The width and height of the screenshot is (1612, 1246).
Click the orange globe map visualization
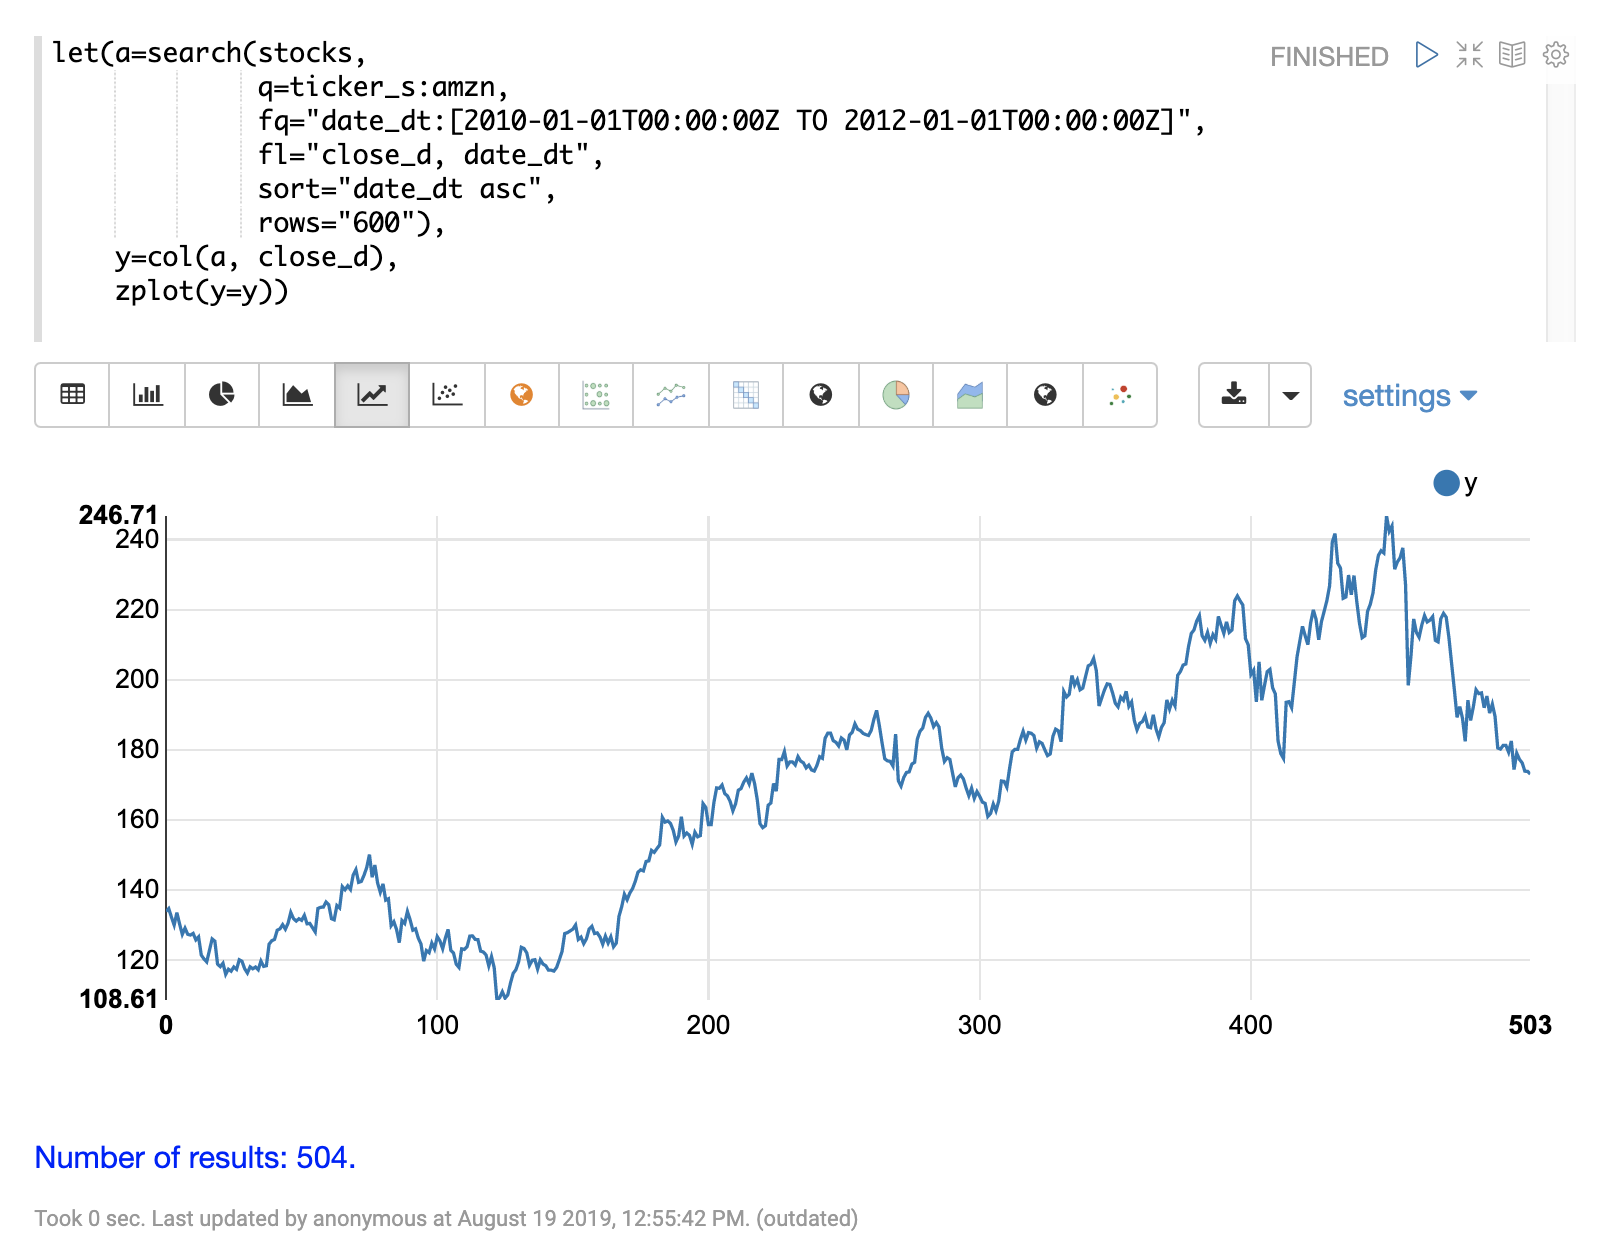[521, 395]
